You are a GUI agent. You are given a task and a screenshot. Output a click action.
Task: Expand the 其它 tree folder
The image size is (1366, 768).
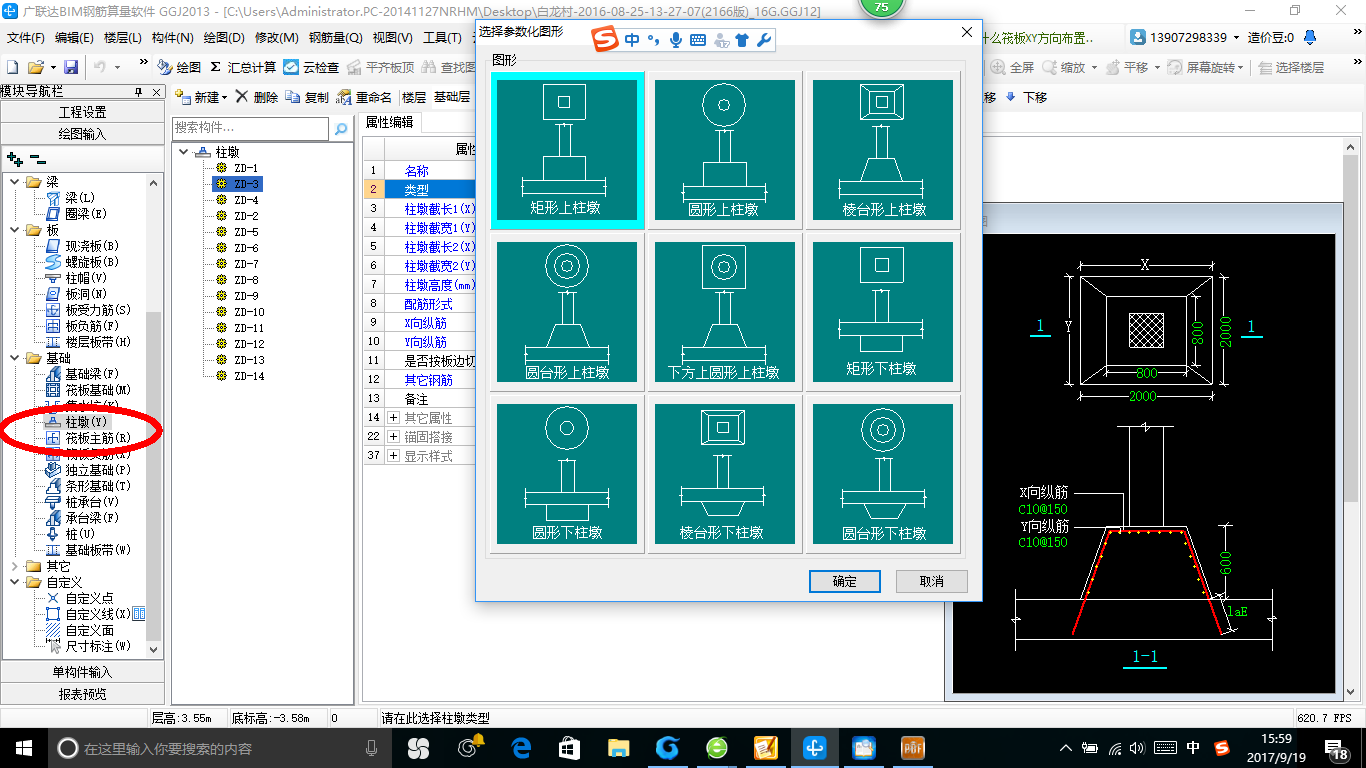pyautogui.click(x=14, y=566)
